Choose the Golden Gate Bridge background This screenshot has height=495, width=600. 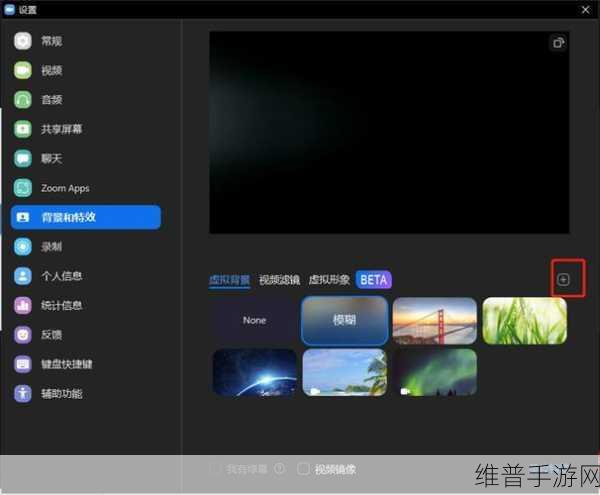435,321
